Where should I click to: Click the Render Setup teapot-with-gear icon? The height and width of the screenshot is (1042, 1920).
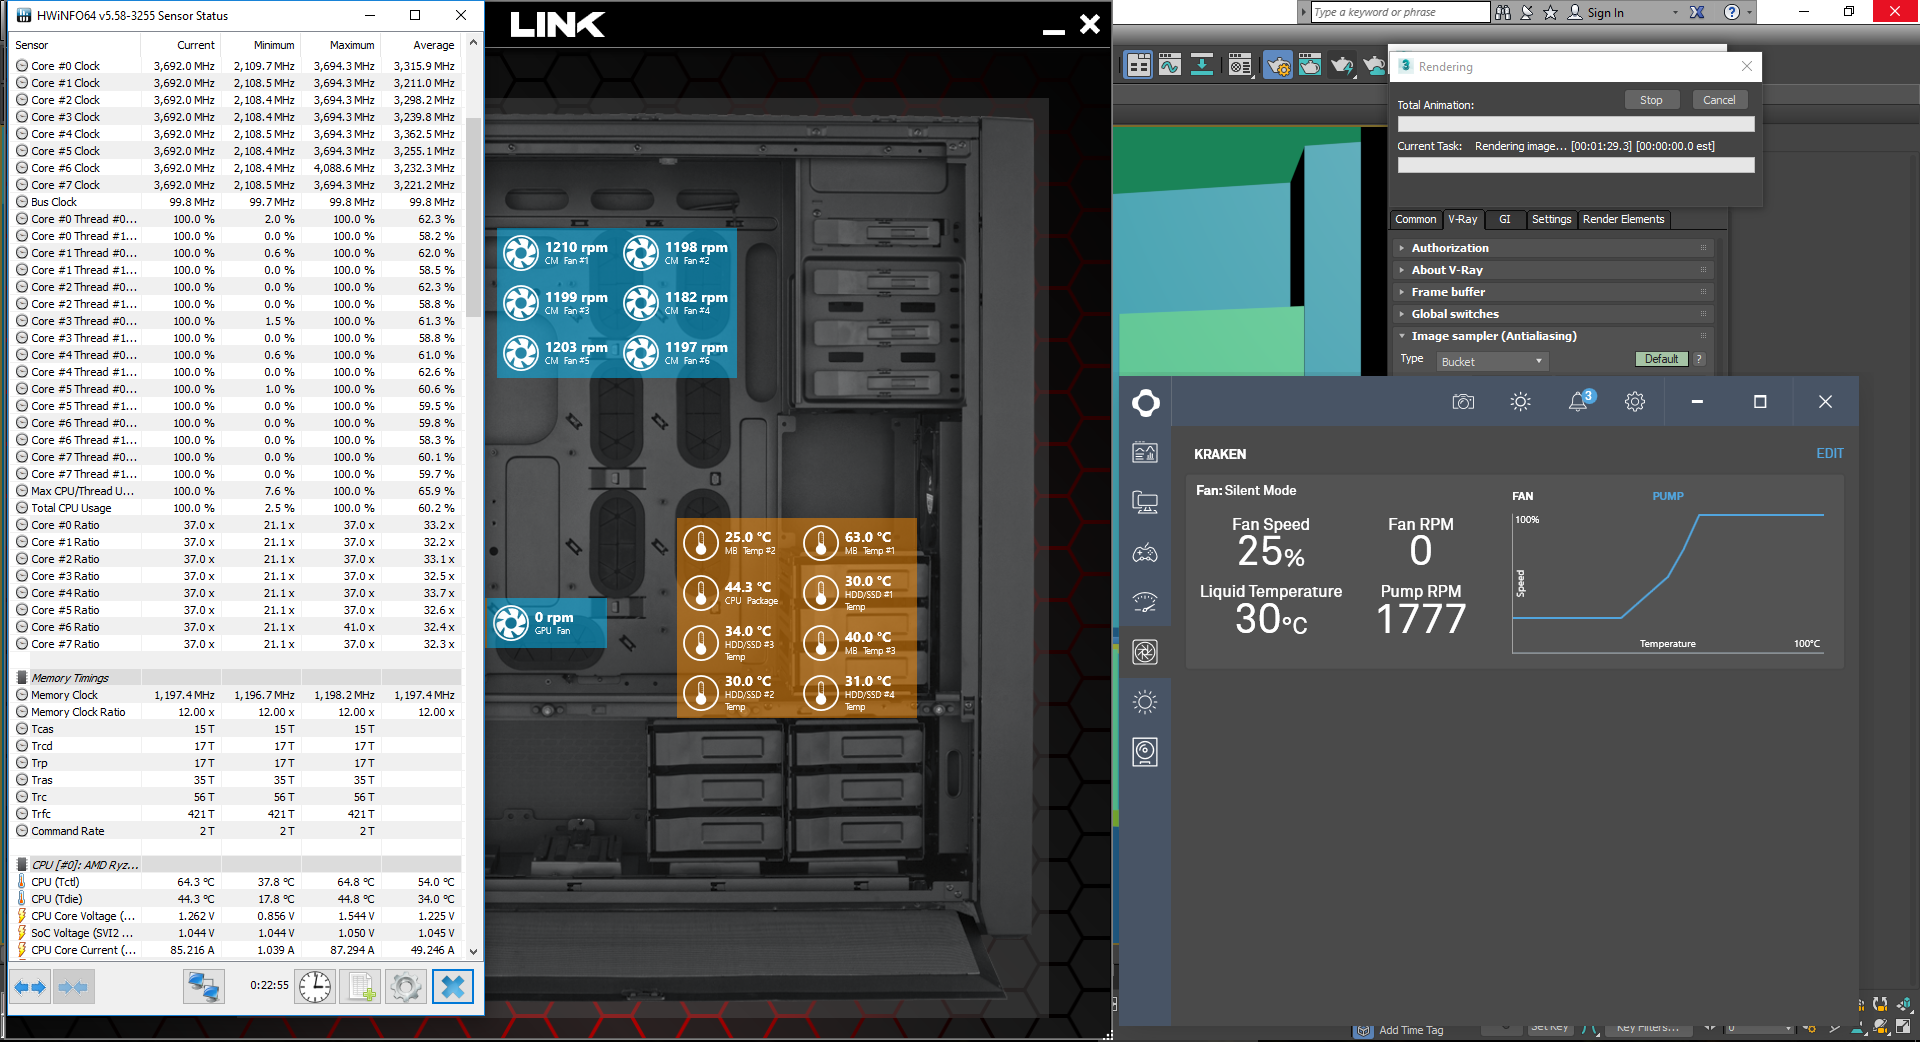(x=1277, y=66)
